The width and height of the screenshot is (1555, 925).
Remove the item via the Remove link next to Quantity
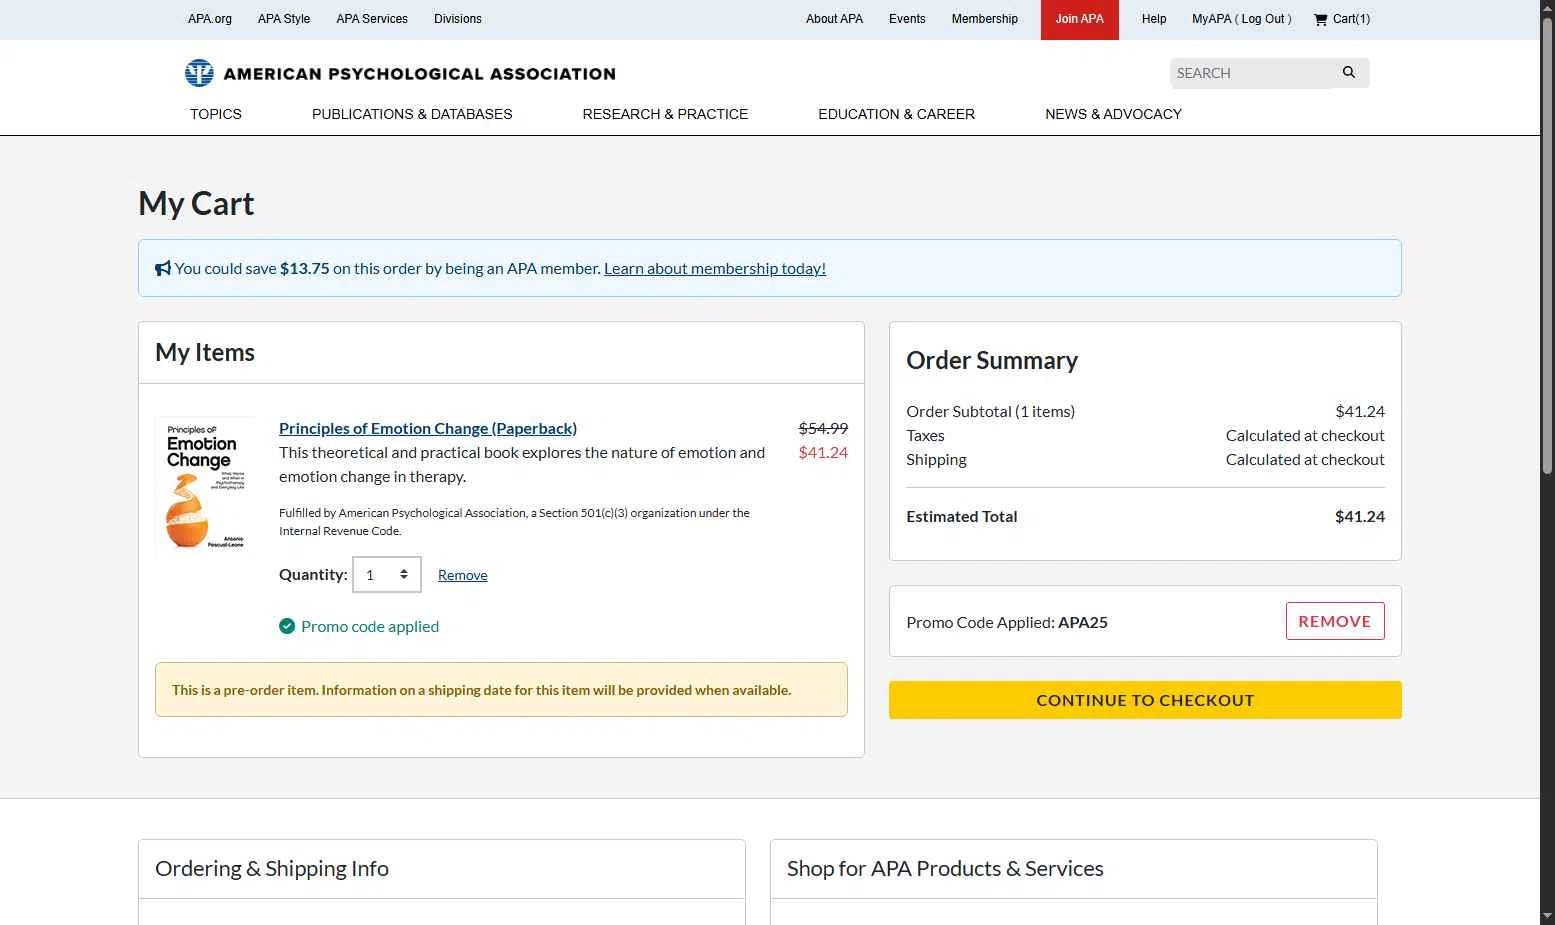click(463, 575)
